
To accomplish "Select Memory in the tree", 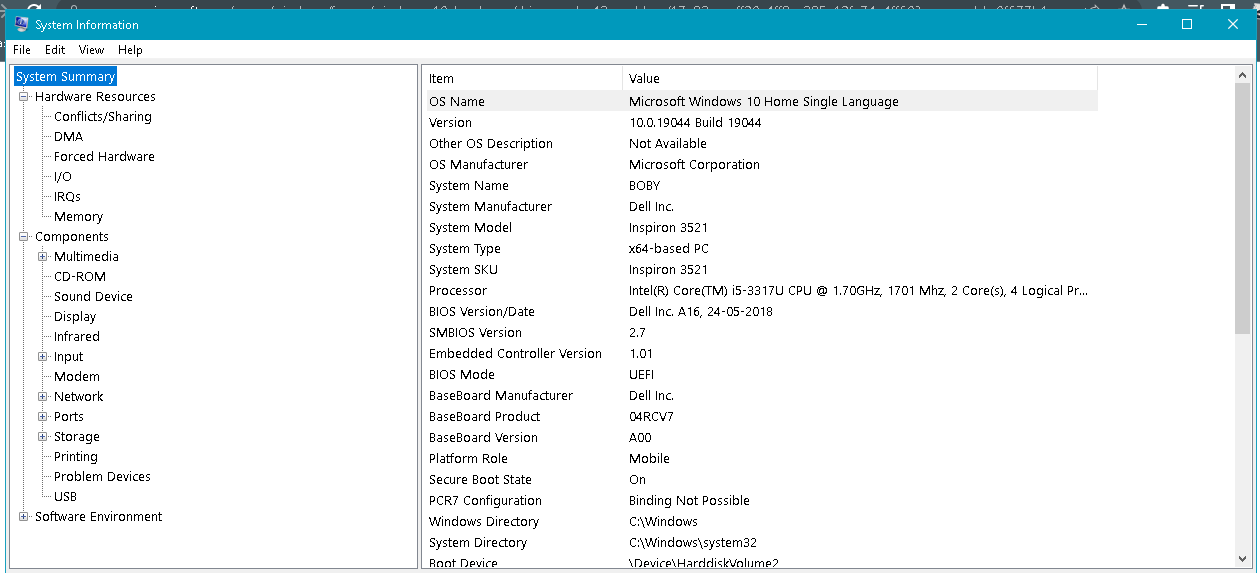I will click(x=78, y=217).
